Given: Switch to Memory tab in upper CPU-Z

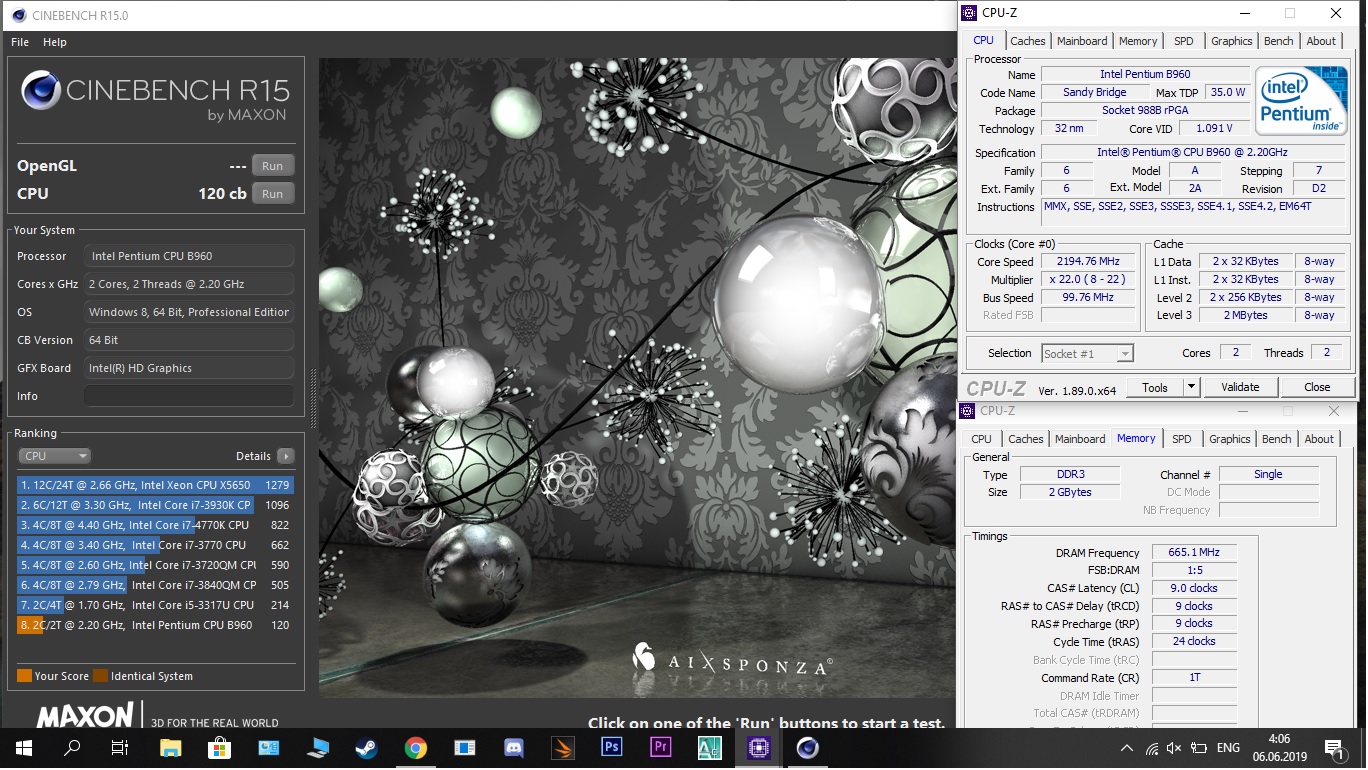Looking at the screenshot, I should click(x=1138, y=41).
